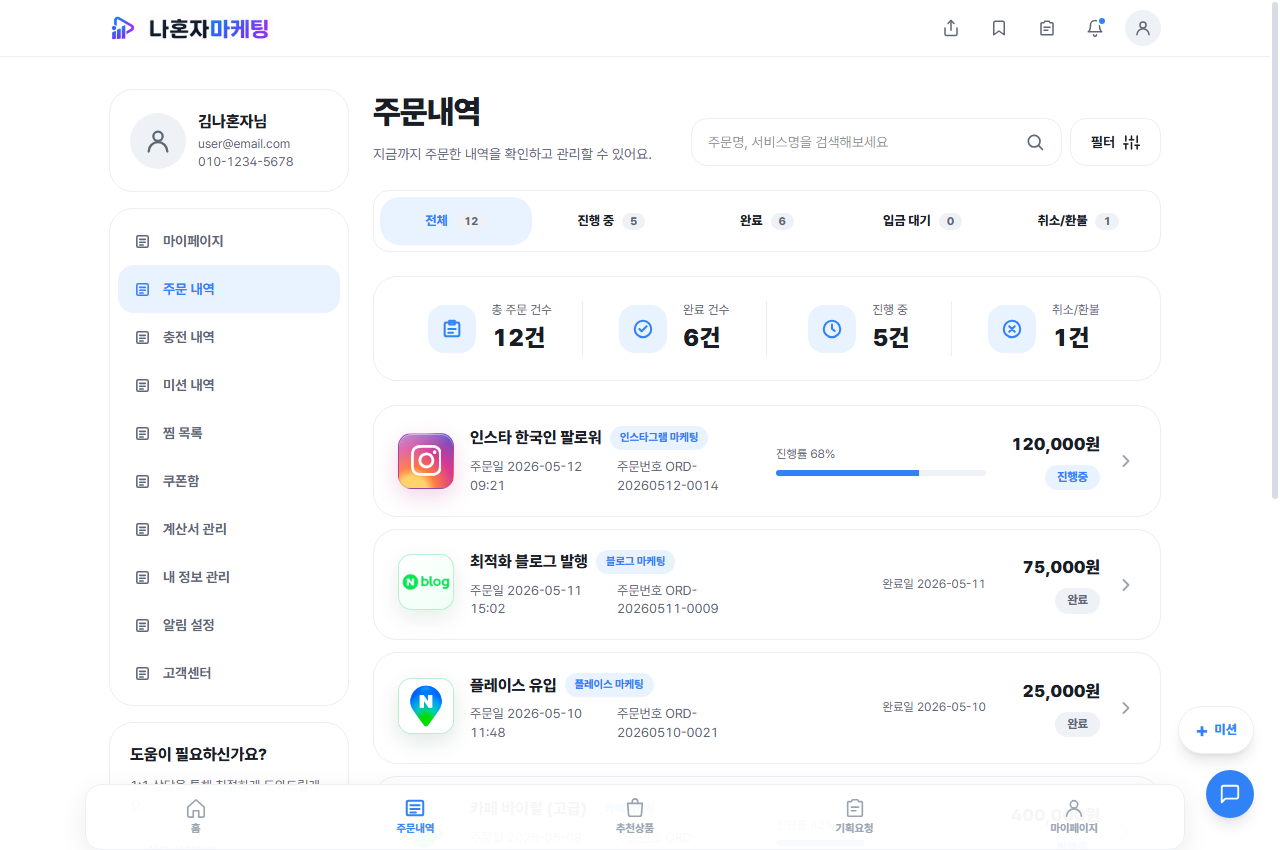The height and width of the screenshot is (850, 1280).
Task: Click the 완료 건수 check icon
Action: point(643,329)
